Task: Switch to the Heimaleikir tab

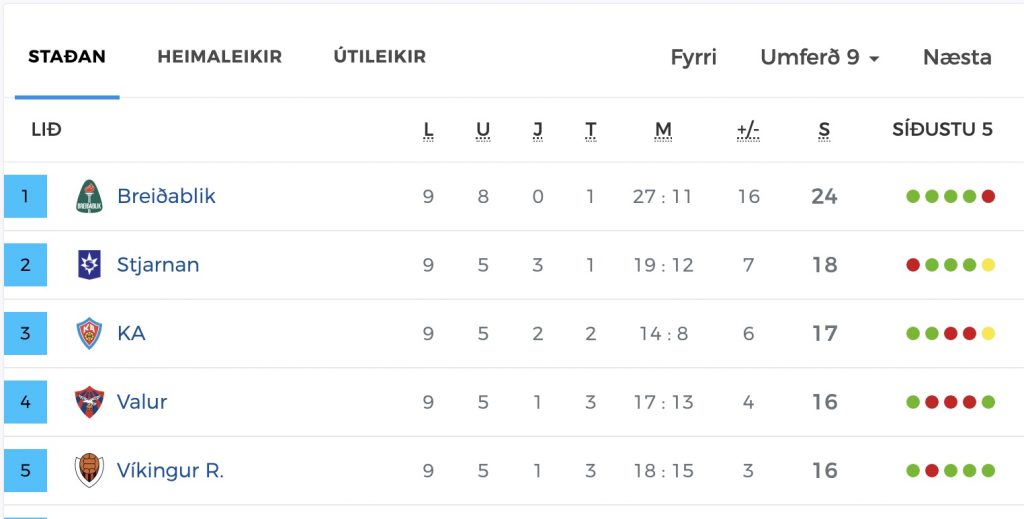Action: tap(219, 57)
